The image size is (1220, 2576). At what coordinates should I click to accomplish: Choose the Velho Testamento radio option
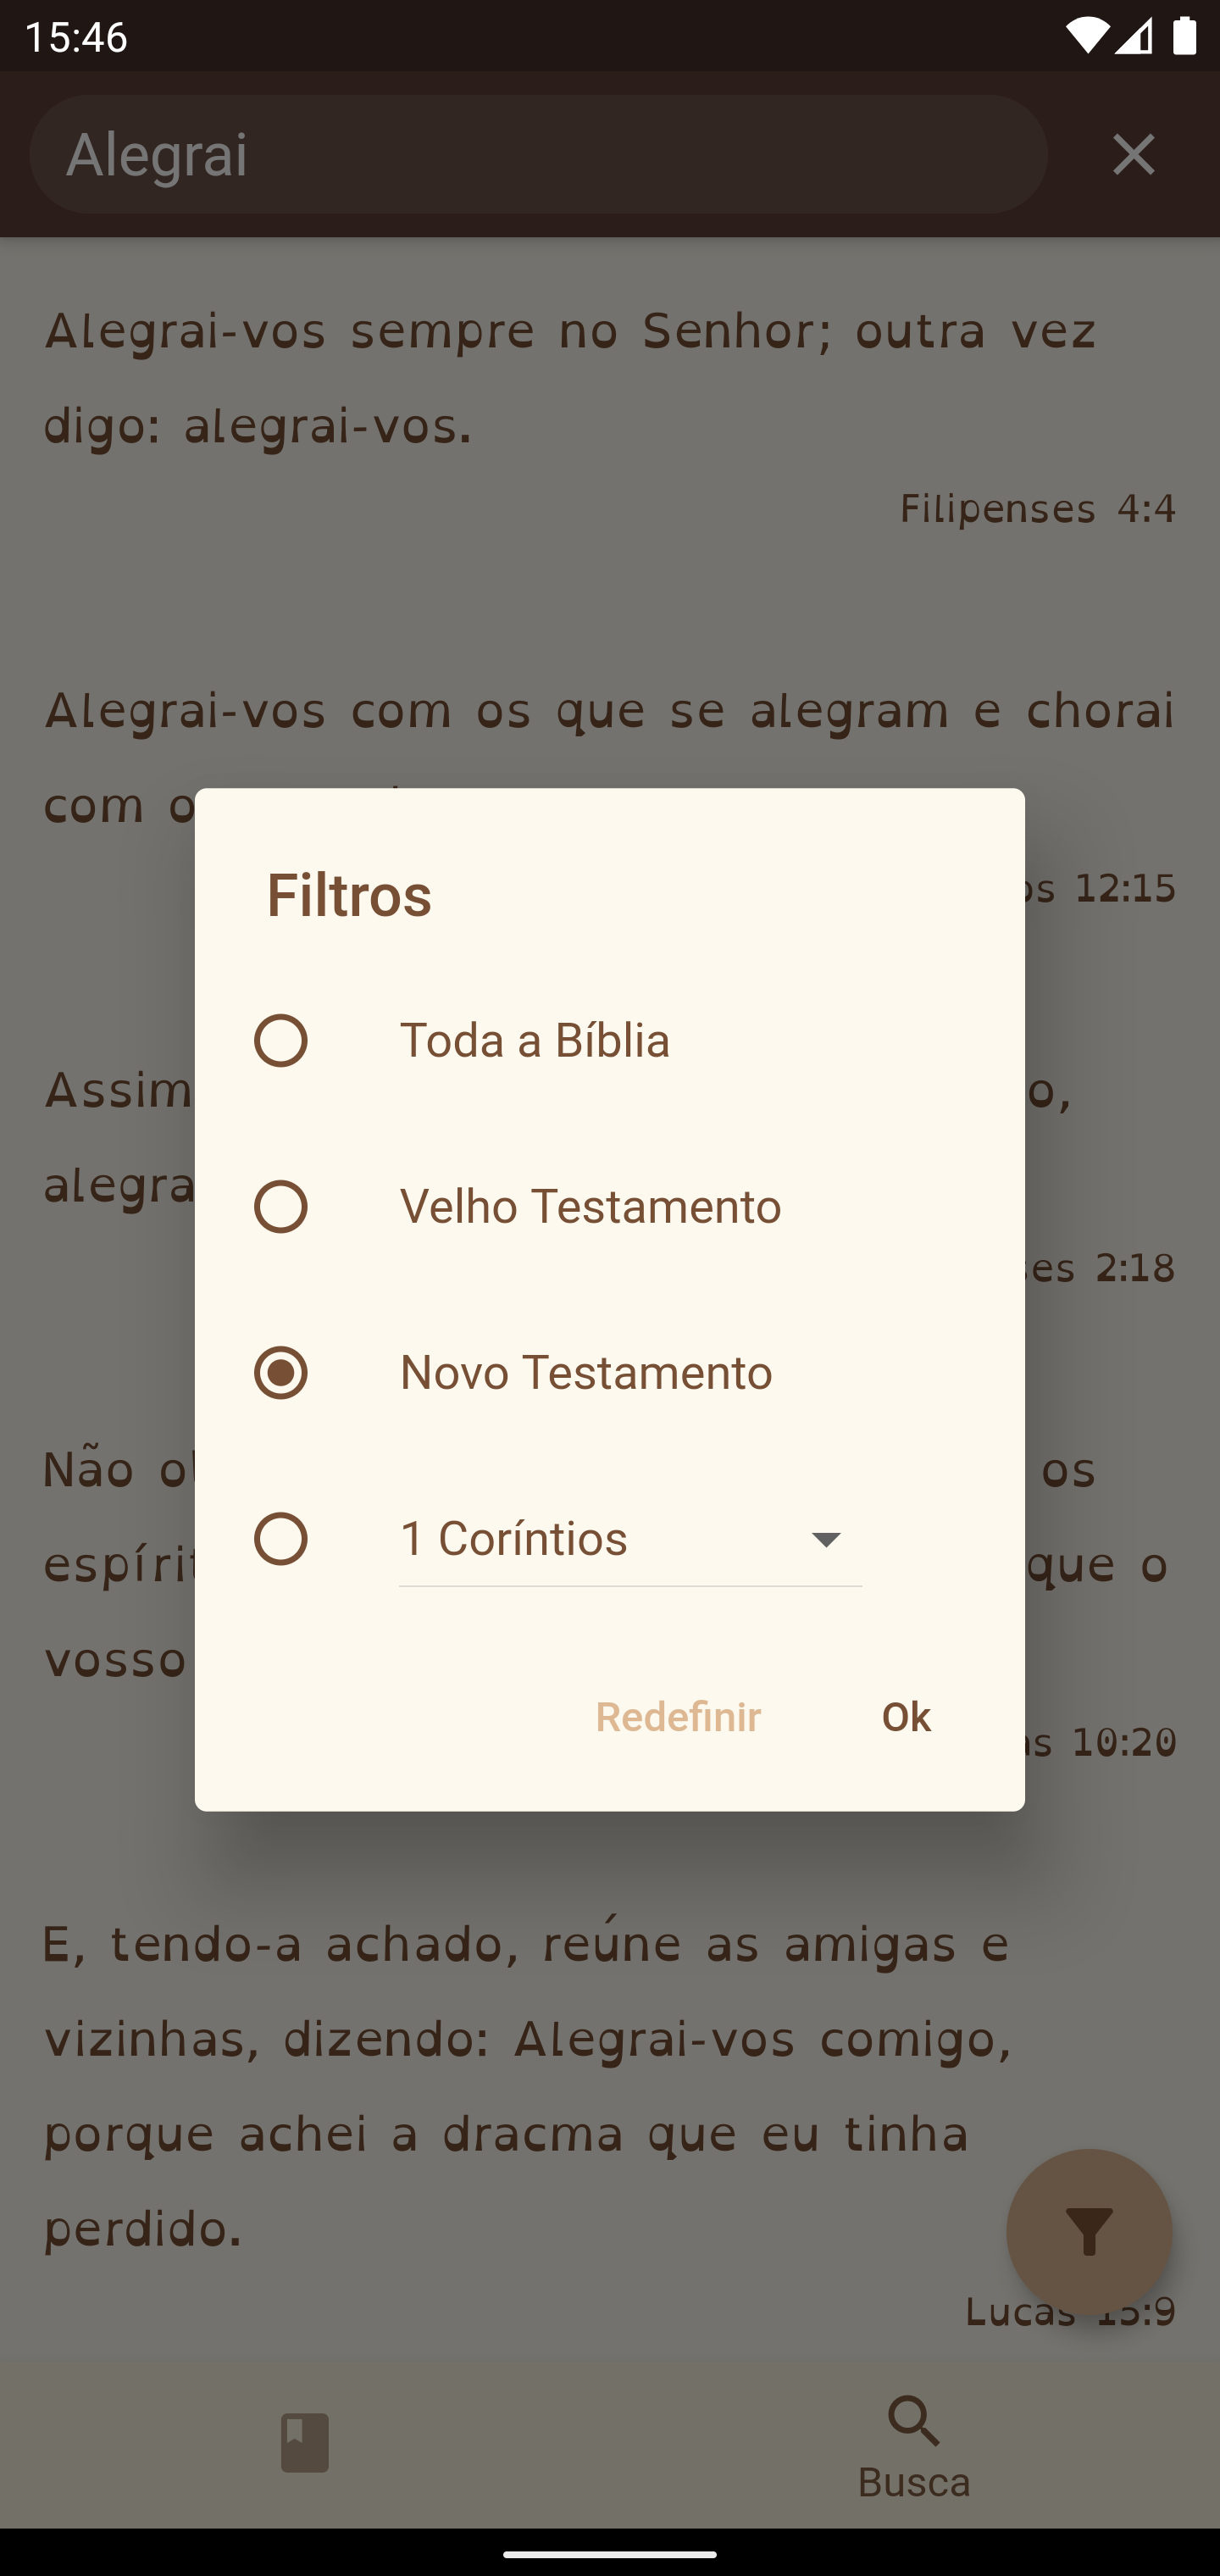point(281,1206)
